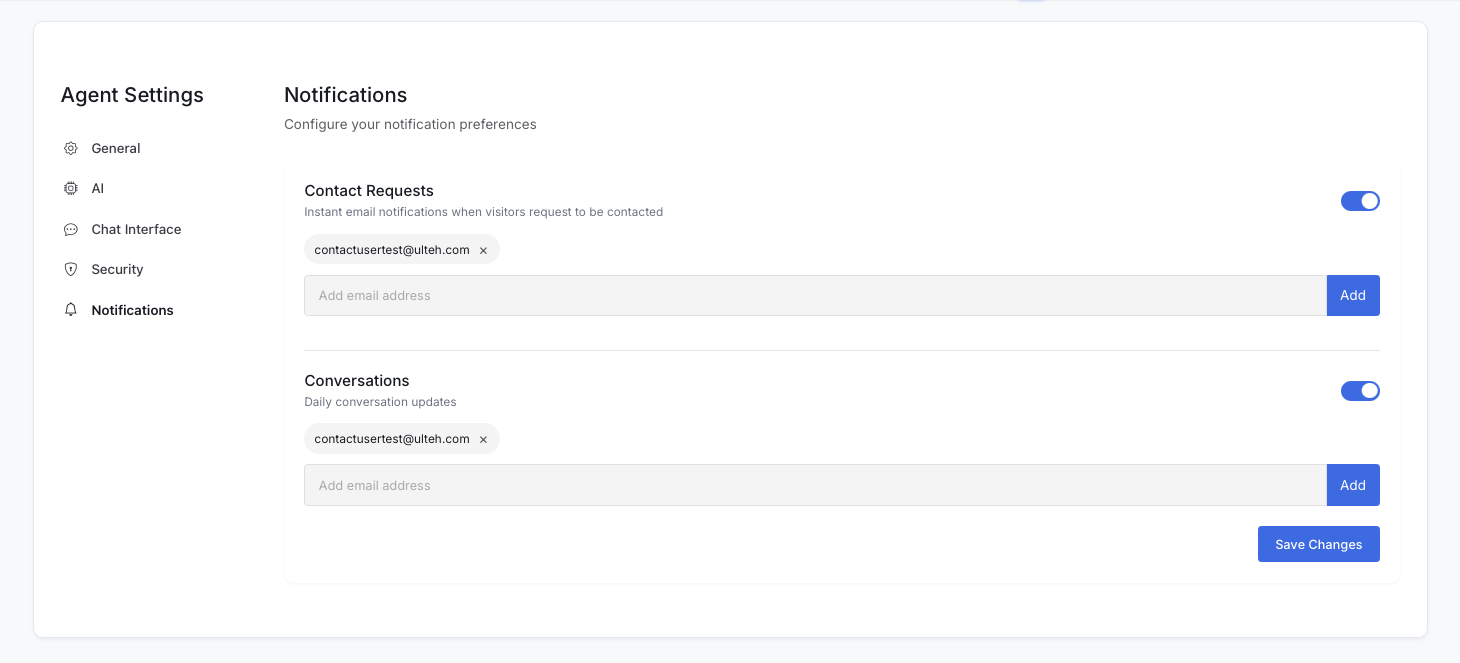Turn off the Conversations notifications toggle
This screenshot has width=1460, height=663.
(x=1360, y=390)
